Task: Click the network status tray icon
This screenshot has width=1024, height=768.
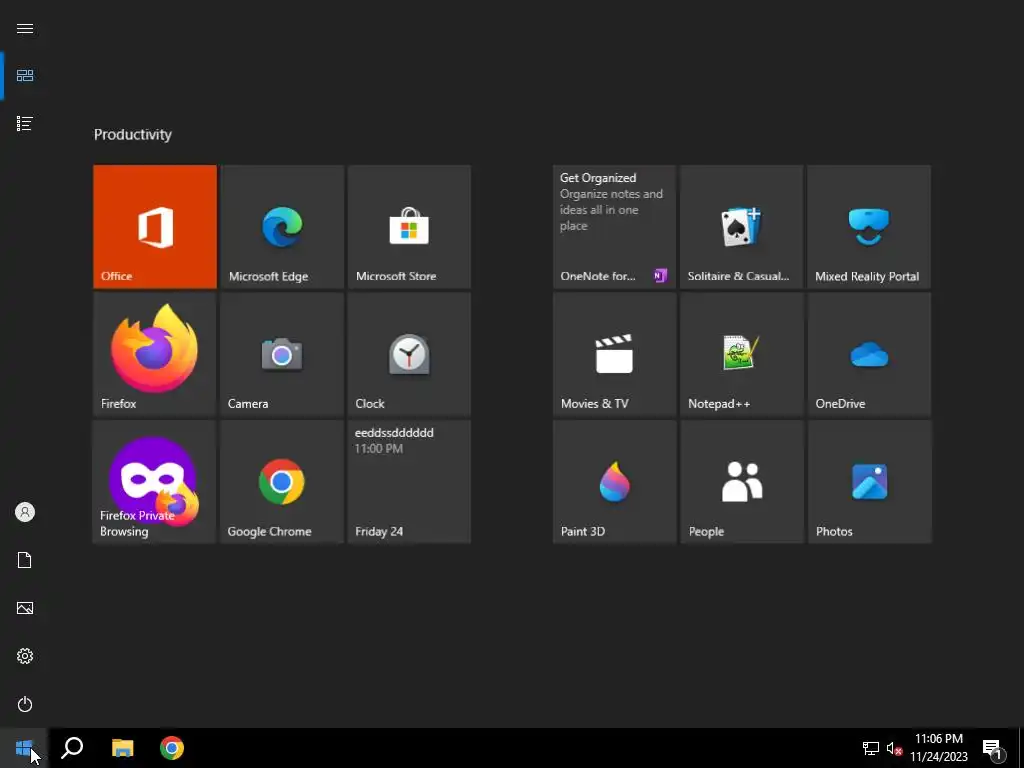Action: click(871, 748)
